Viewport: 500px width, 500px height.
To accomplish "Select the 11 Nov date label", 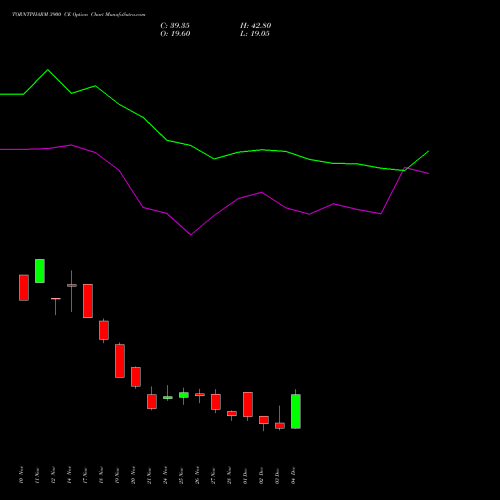I will click(x=37, y=475).
